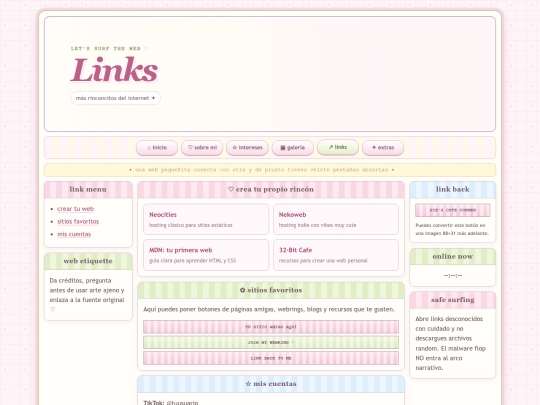540x405 pixels.
Task: Open the sobre mí nav page
Action: (202, 148)
